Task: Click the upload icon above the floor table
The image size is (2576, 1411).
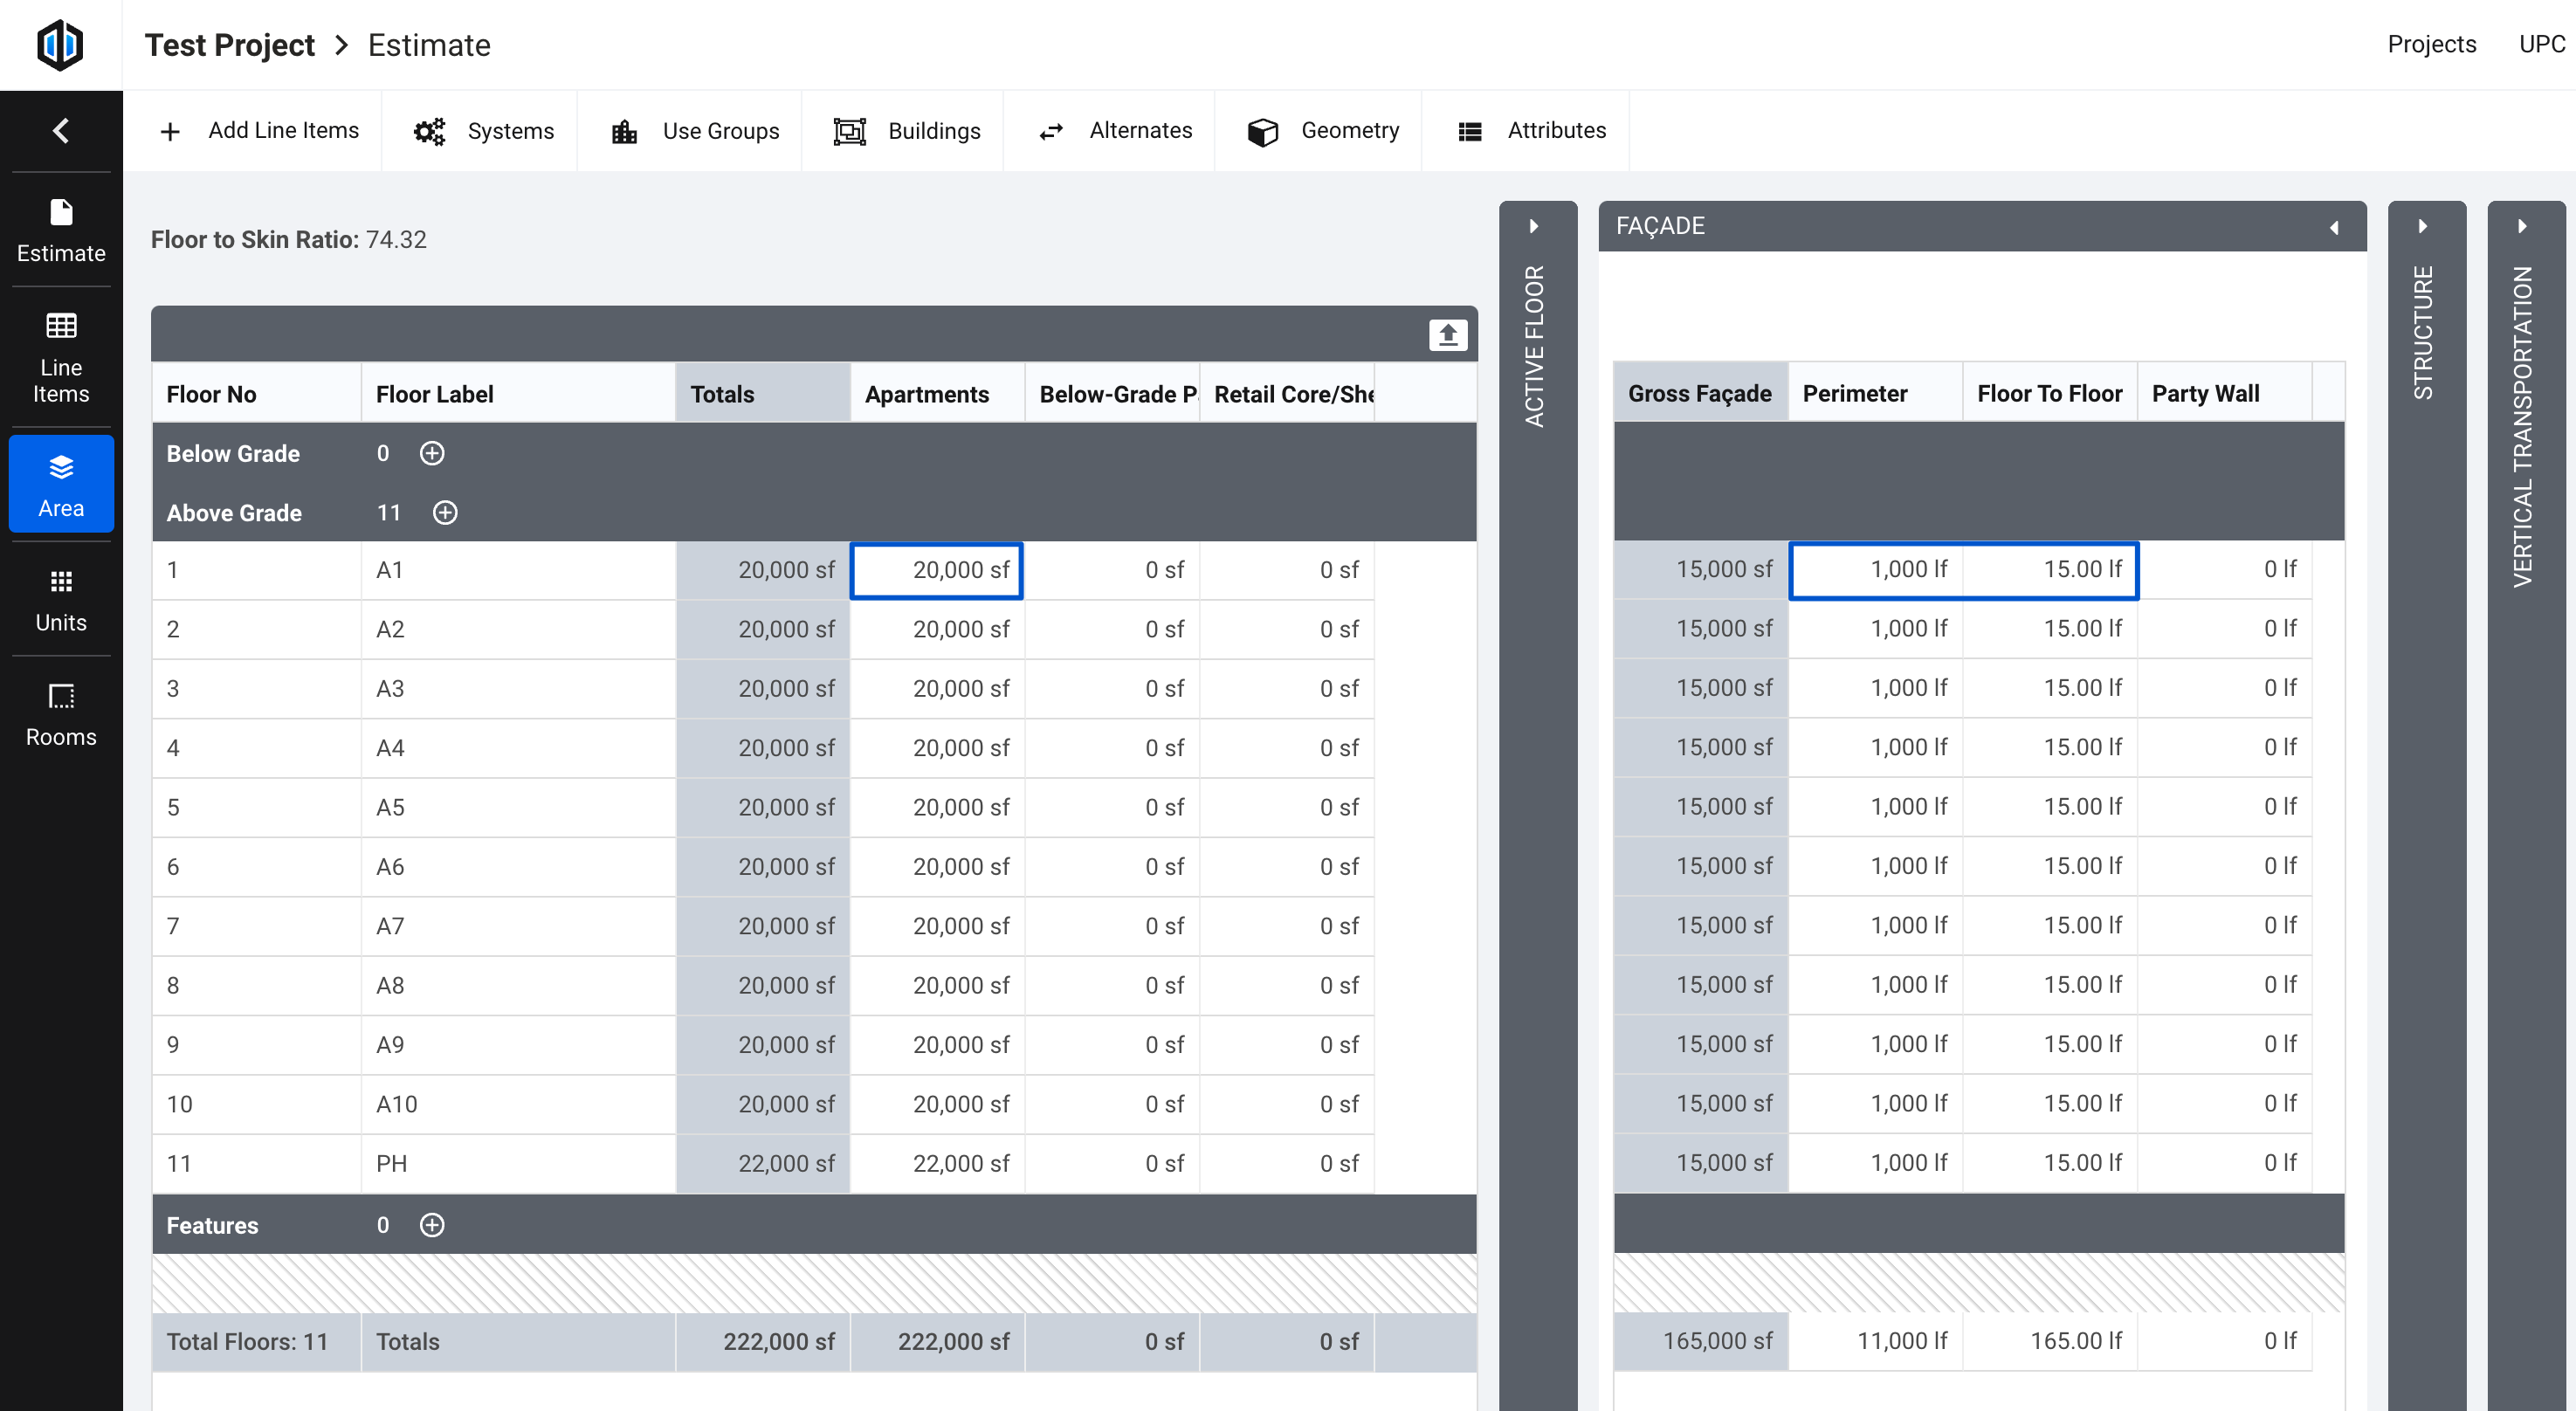Action: (x=1447, y=334)
